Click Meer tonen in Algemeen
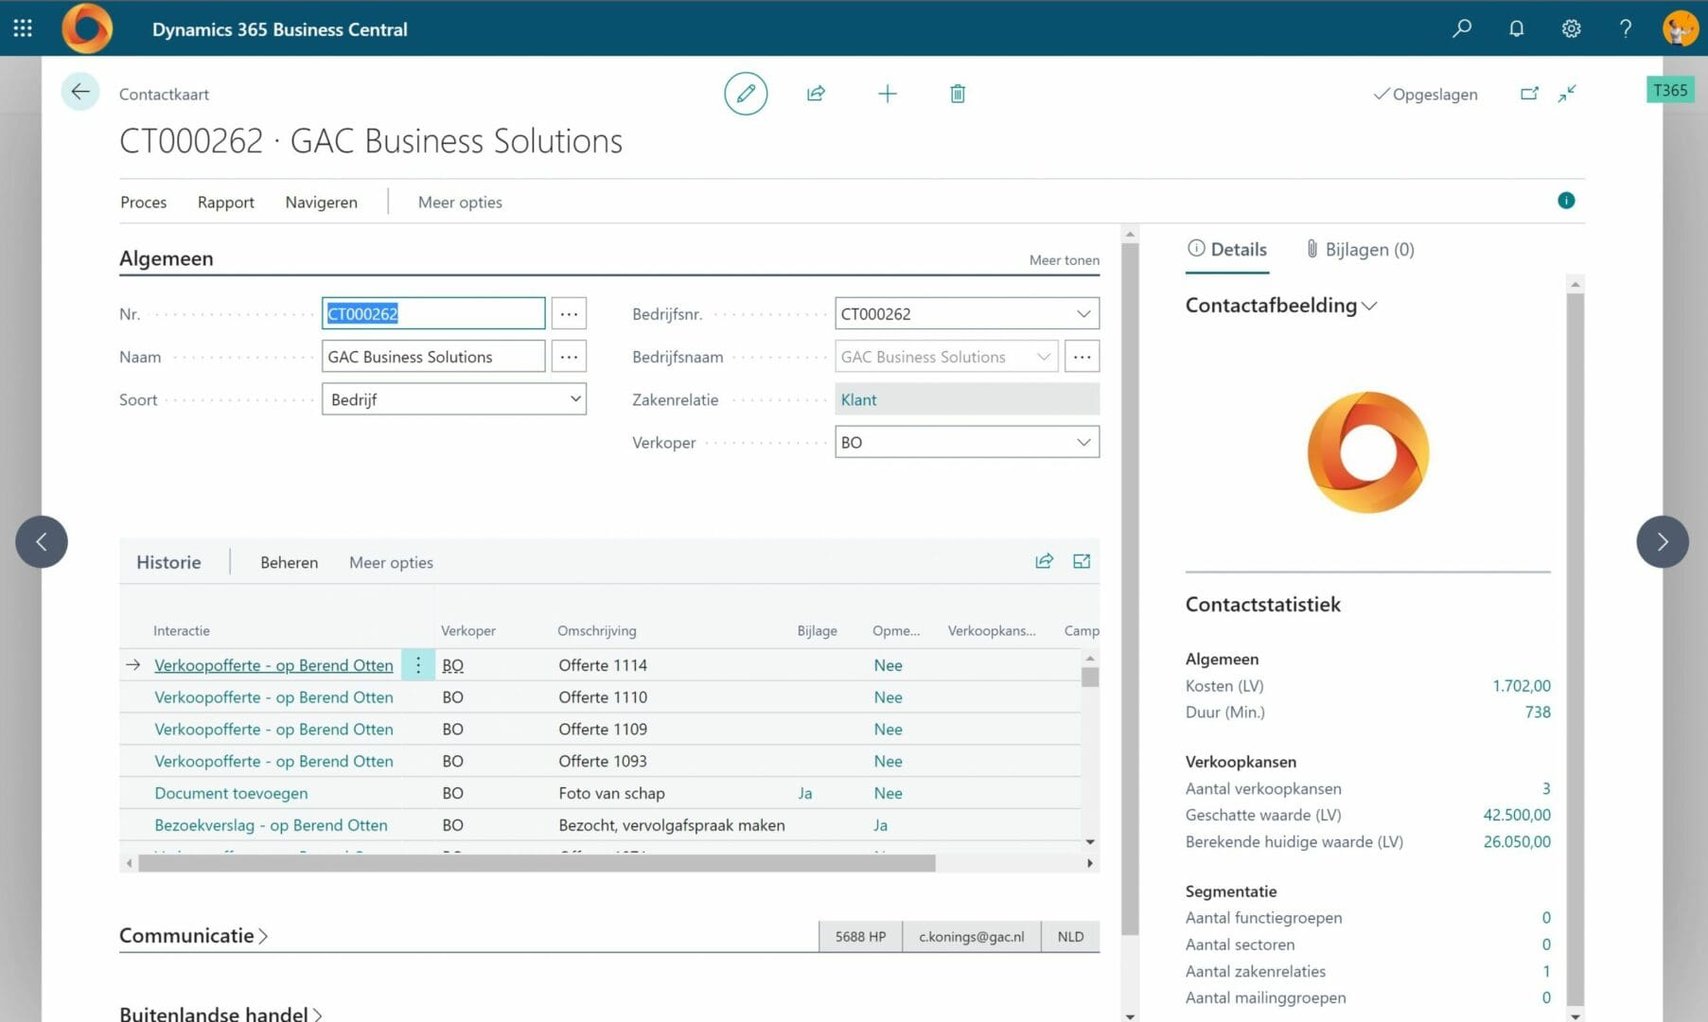The height and width of the screenshot is (1022, 1708). [1064, 260]
